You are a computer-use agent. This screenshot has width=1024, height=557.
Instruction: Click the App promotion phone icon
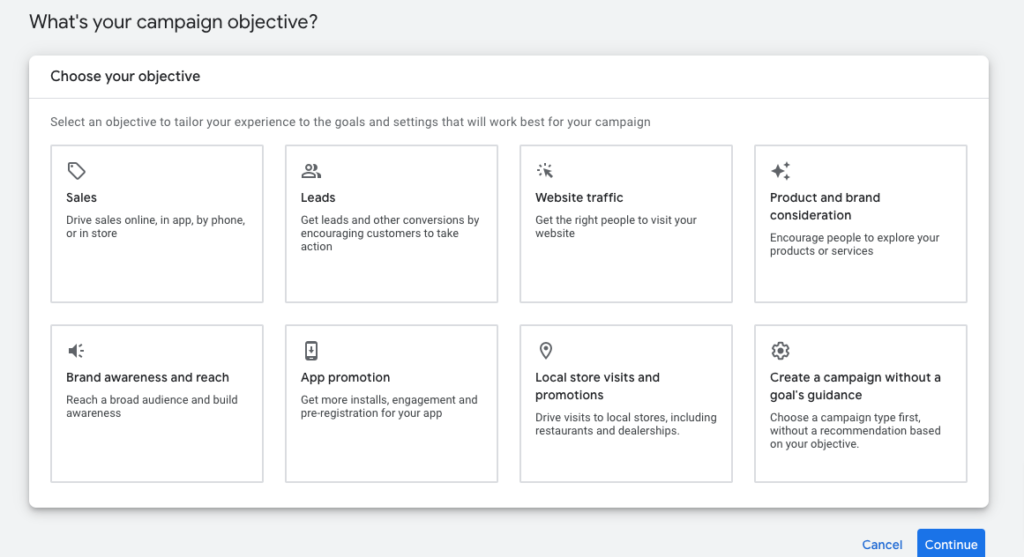coord(311,351)
